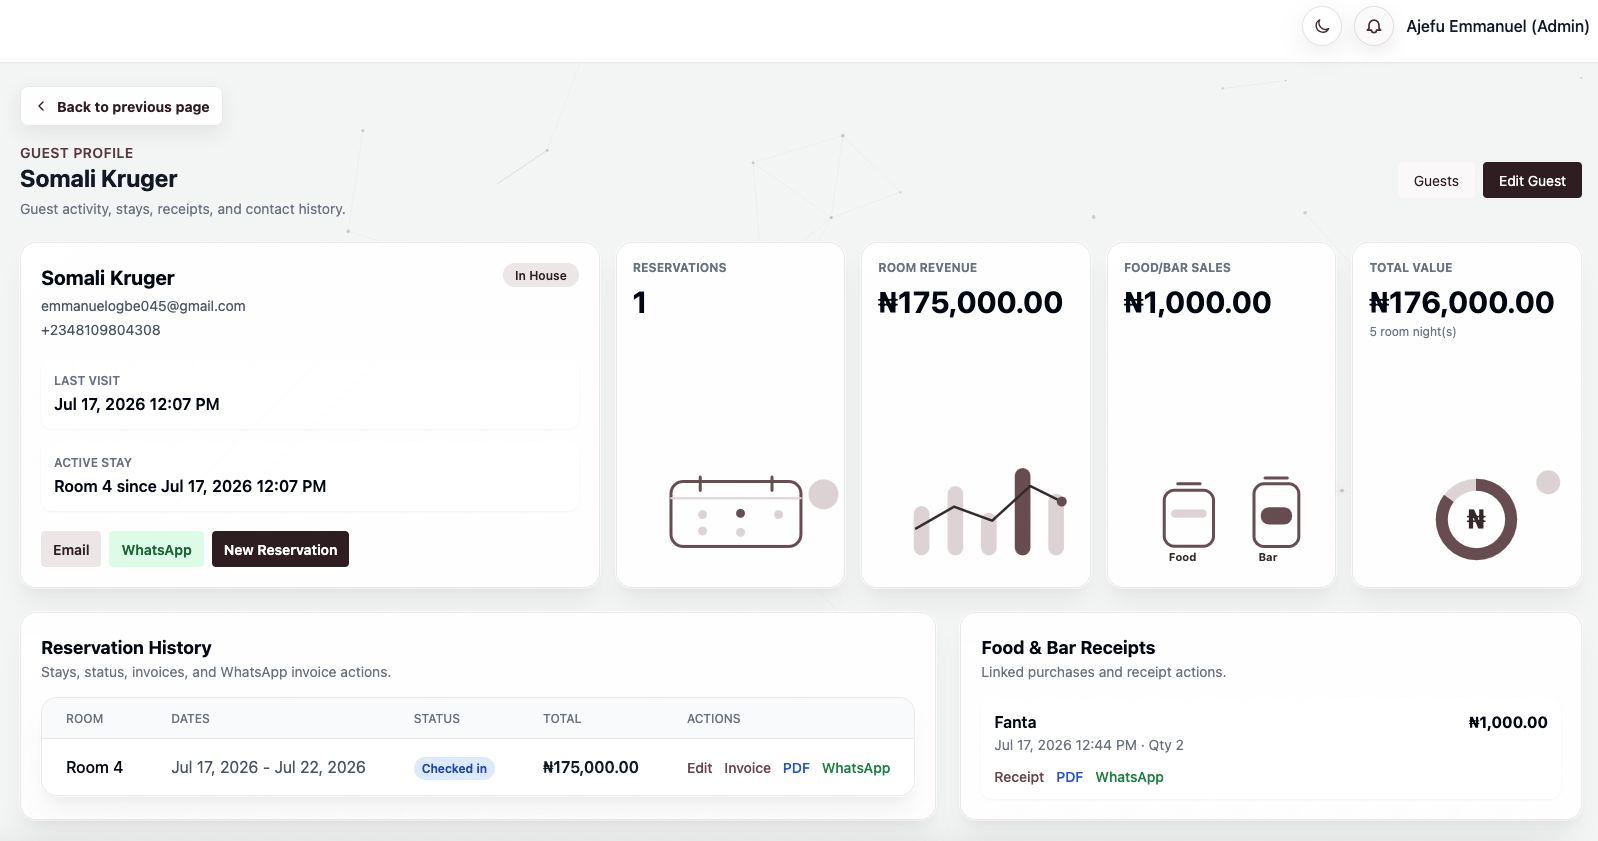1598x841 pixels.
Task: Click the calendar illustration in Reservations card
Action: click(736, 512)
